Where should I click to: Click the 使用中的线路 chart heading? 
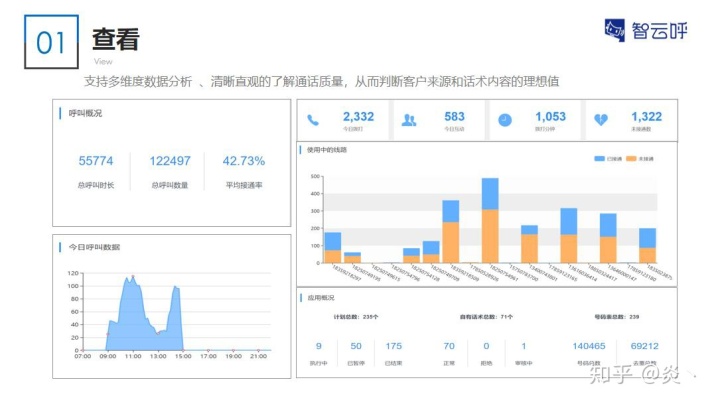click(326, 150)
